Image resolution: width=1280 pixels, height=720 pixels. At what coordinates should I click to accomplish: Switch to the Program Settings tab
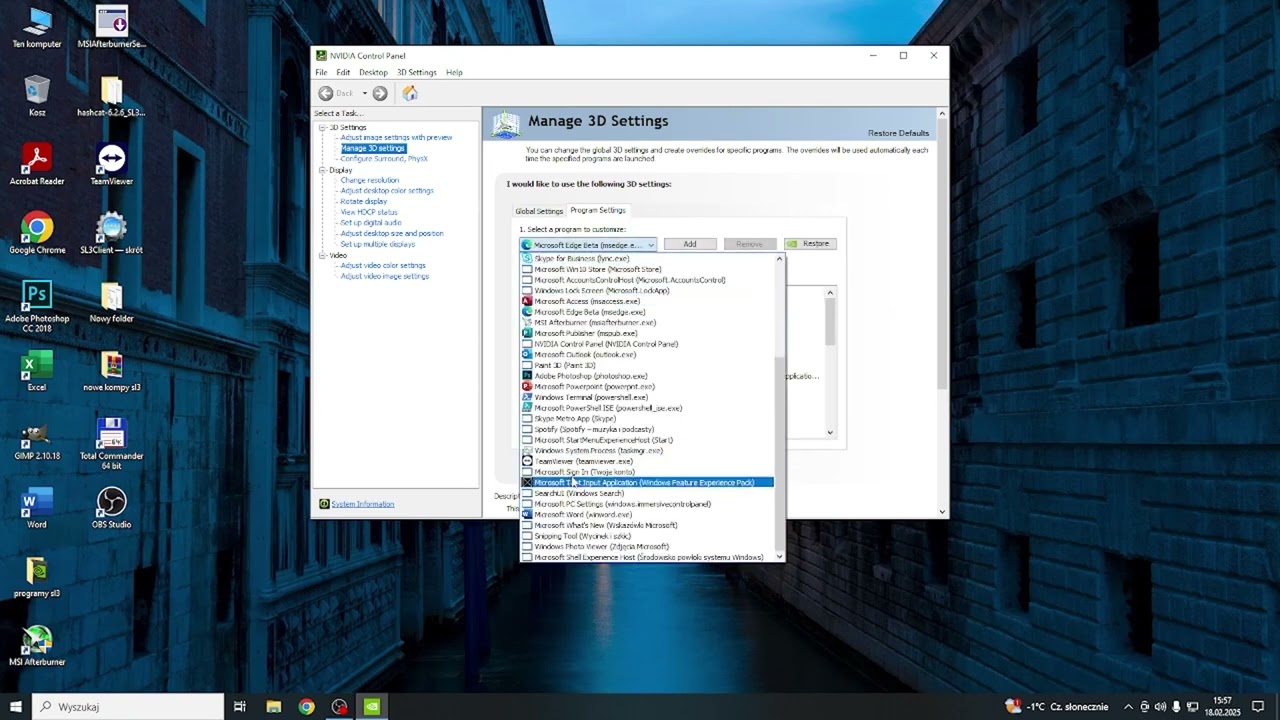point(598,210)
